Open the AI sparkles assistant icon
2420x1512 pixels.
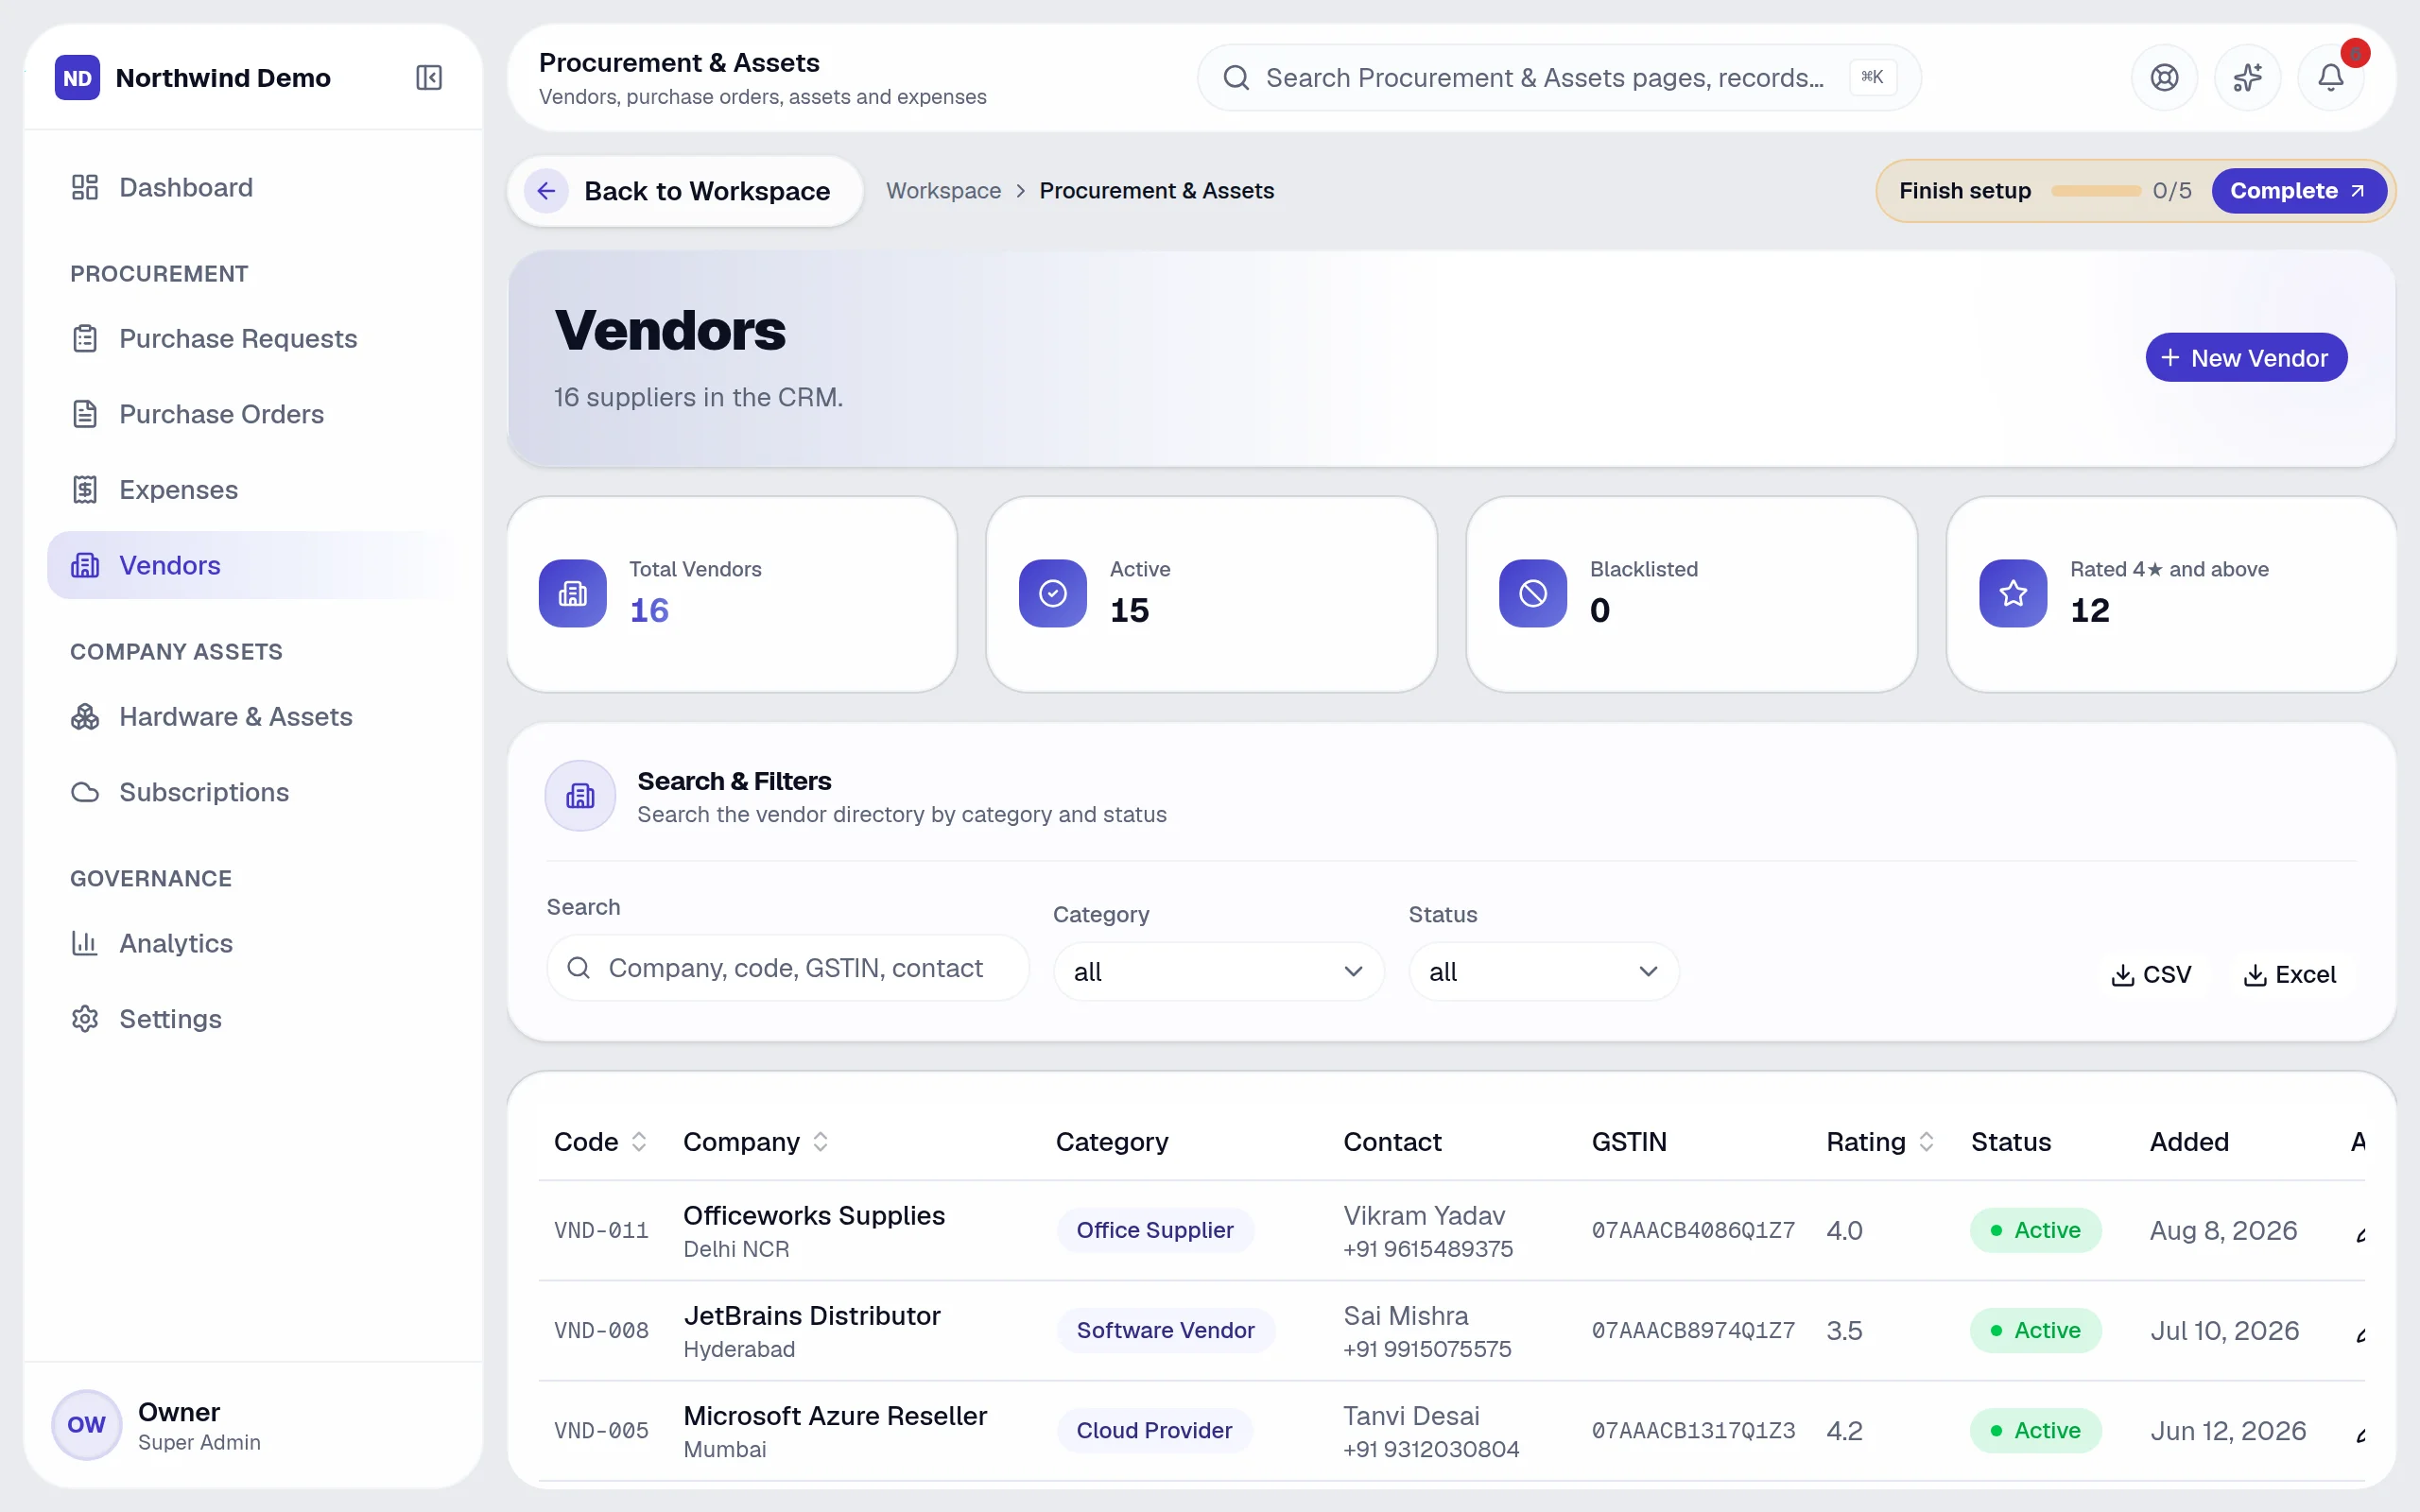point(2247,77)
